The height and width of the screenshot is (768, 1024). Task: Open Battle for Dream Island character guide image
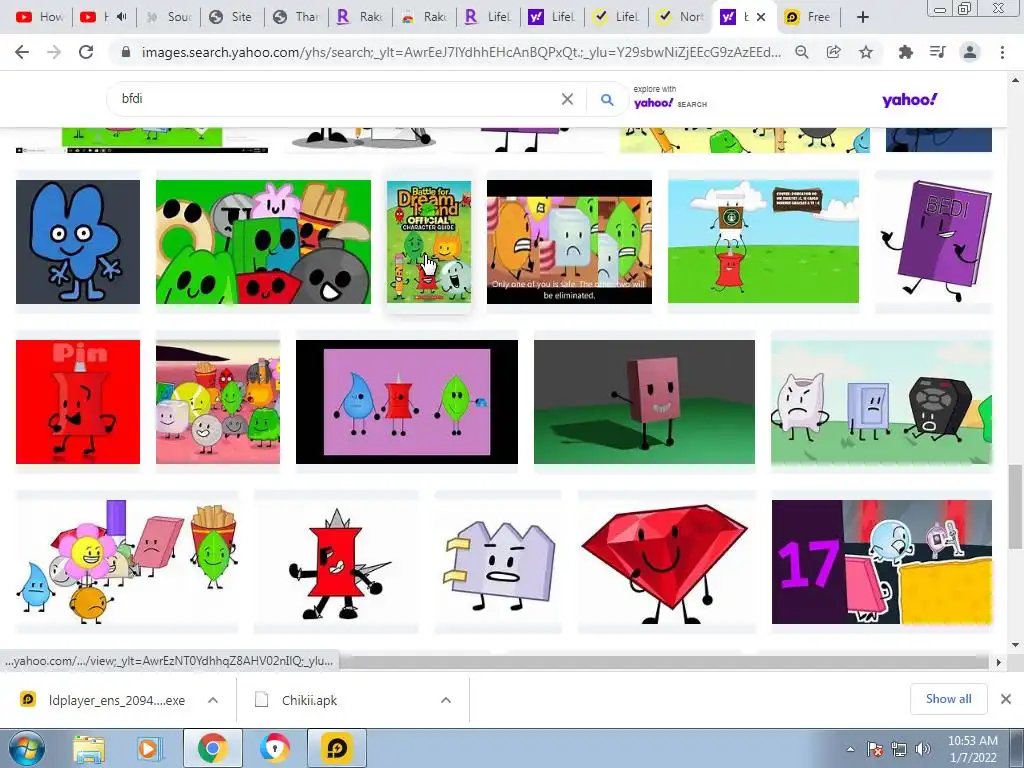[428, 242]
